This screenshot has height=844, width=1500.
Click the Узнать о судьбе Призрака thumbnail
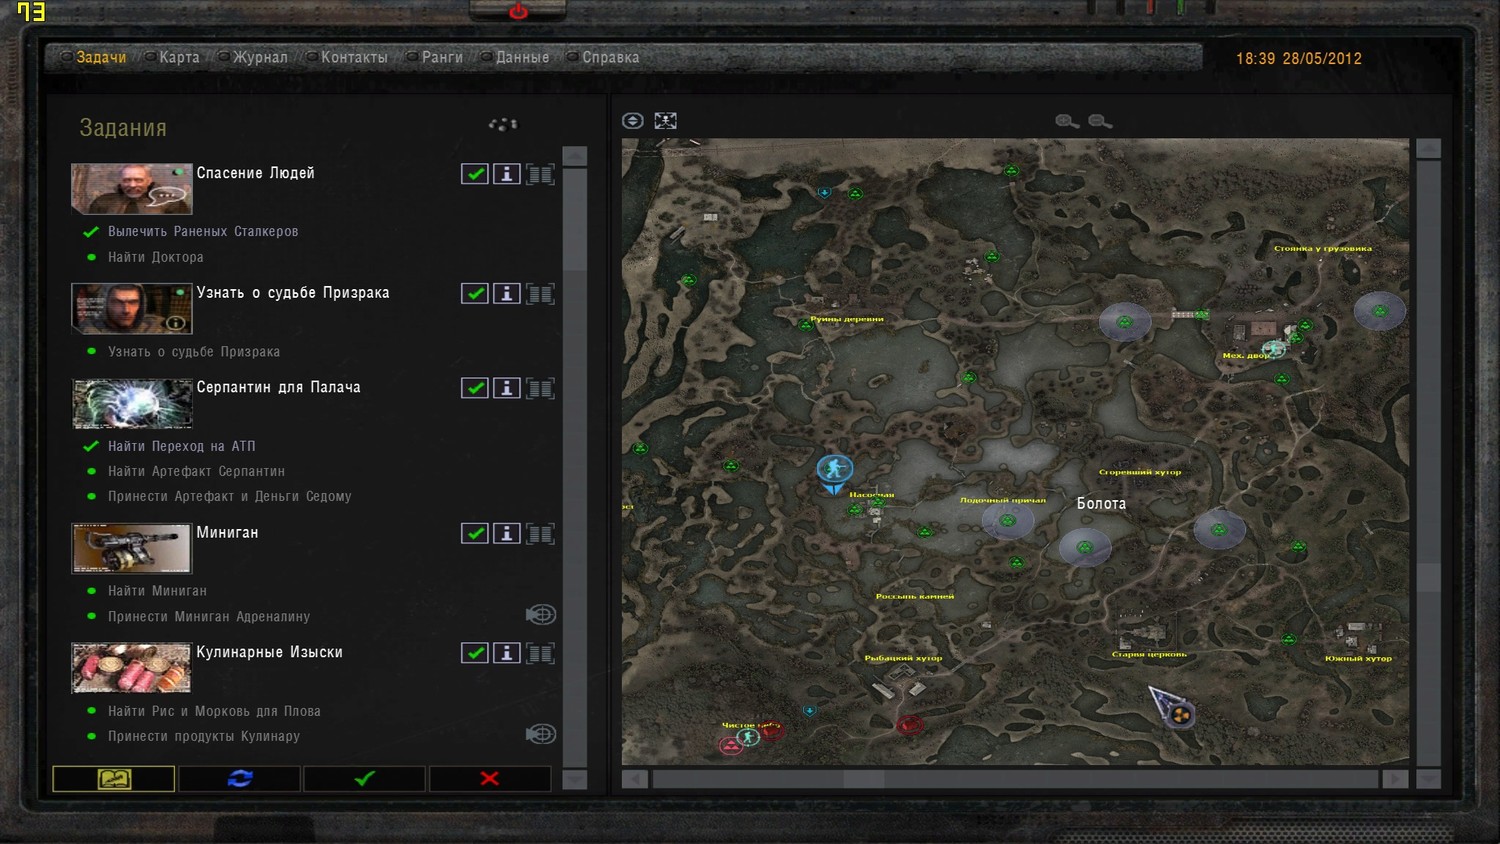coord(131,308)
